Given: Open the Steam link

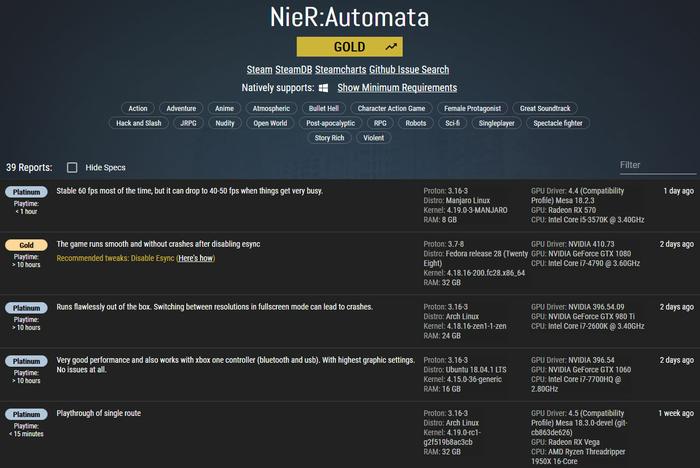Looking at the screenshot, I should tap(259, 70).
